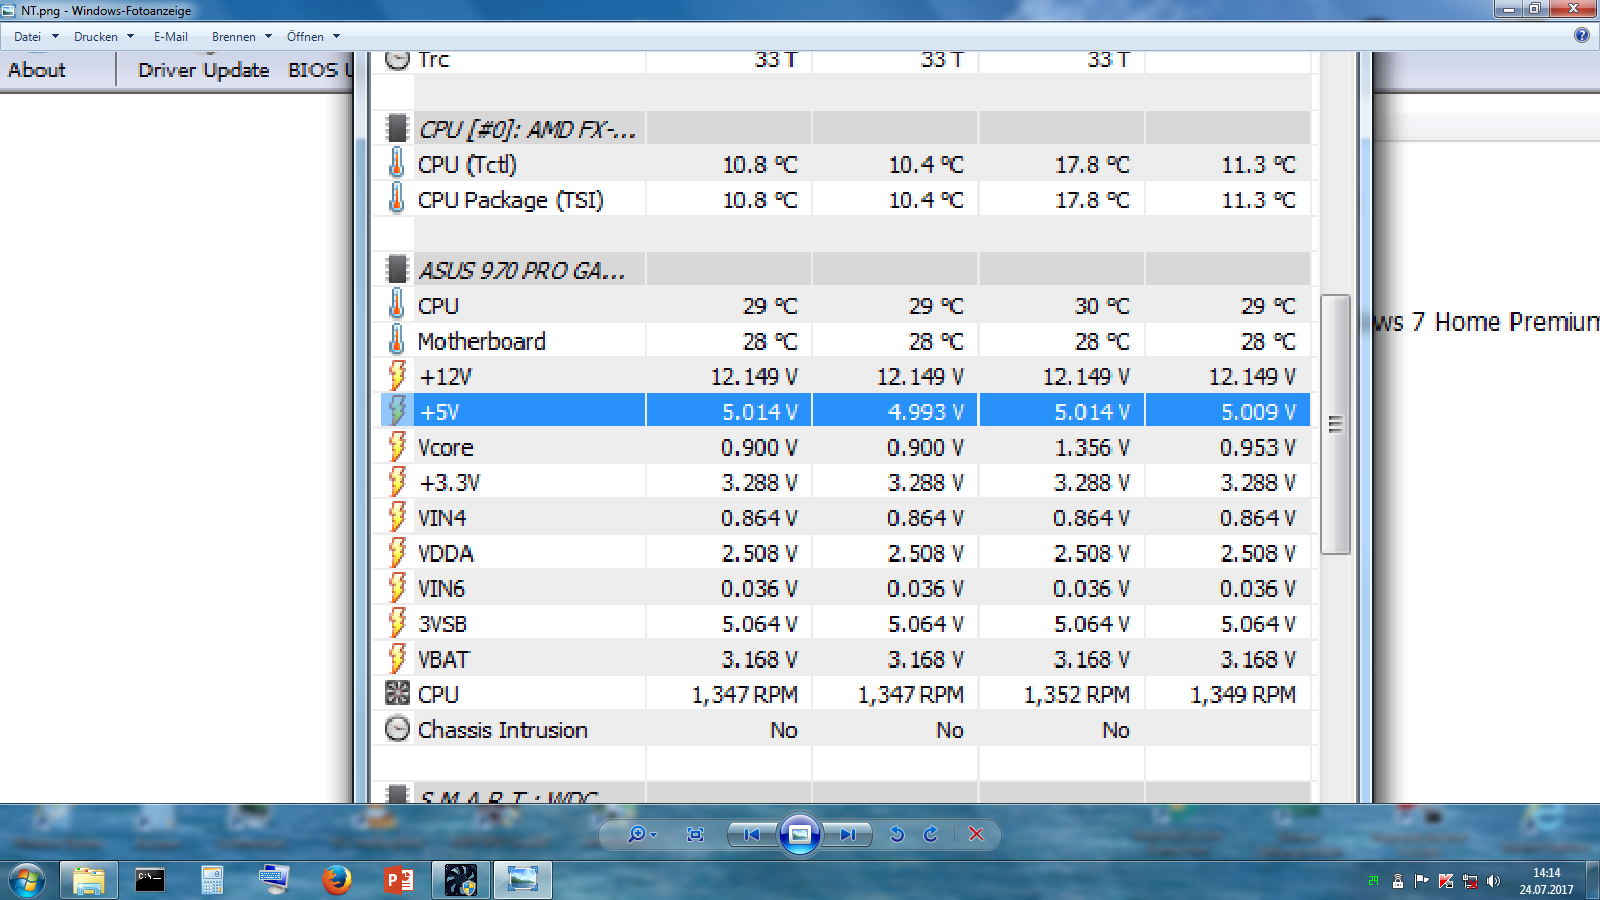Launch Firefox from the taskbar
The height and width of the screenshot is (900, 1600).
pos(337,880)
